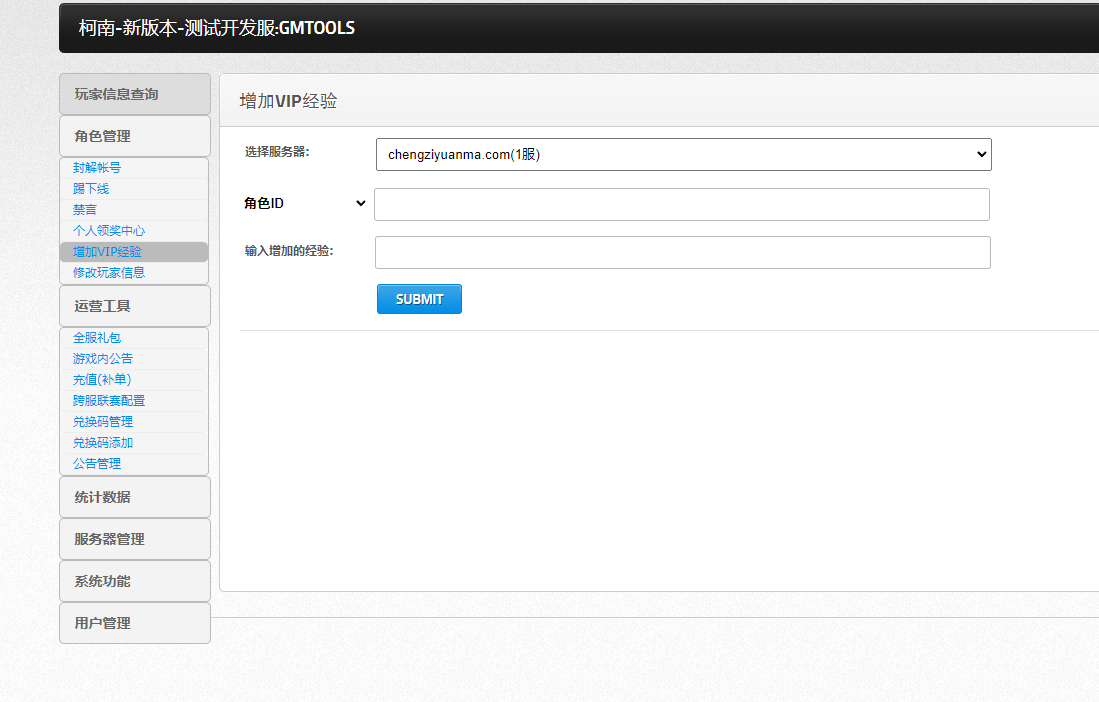The width and height of the screenshot is (1099, 702).
Task: Open 个人领奖中心 in the sidebar
Action: point(109,231)
